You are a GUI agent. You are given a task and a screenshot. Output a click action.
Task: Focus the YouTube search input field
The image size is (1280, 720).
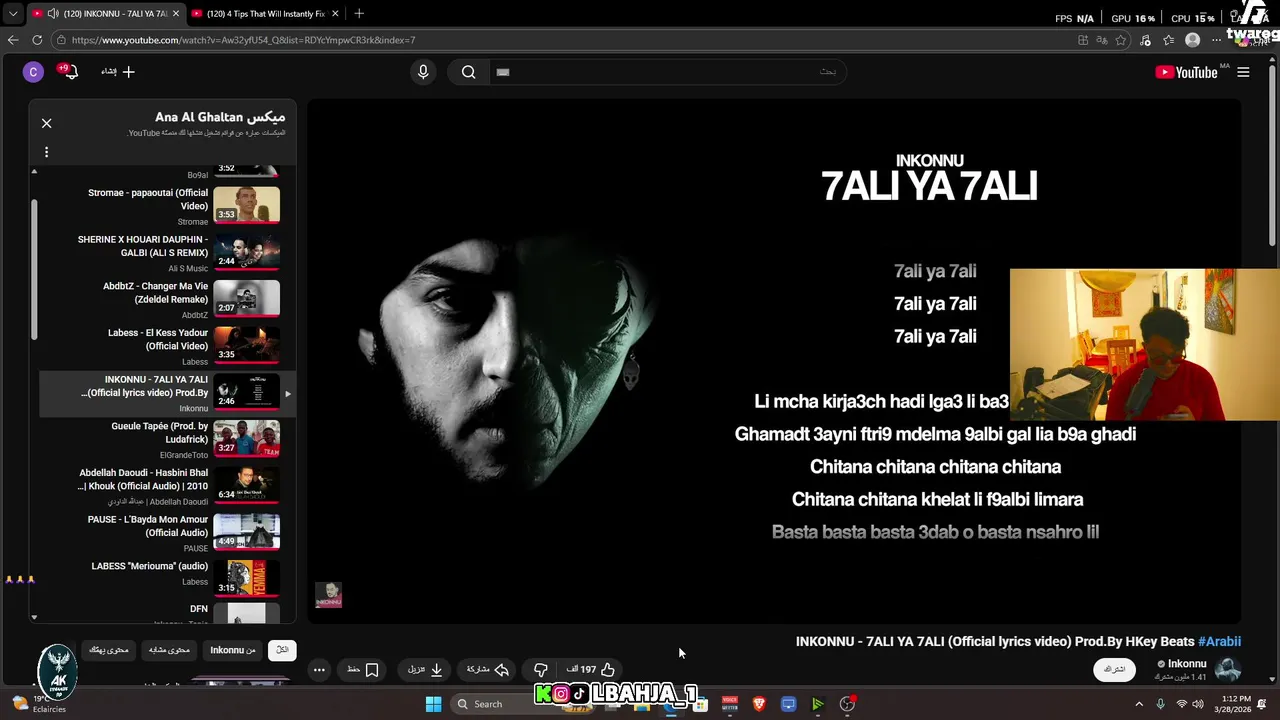(x=667, y=72)
